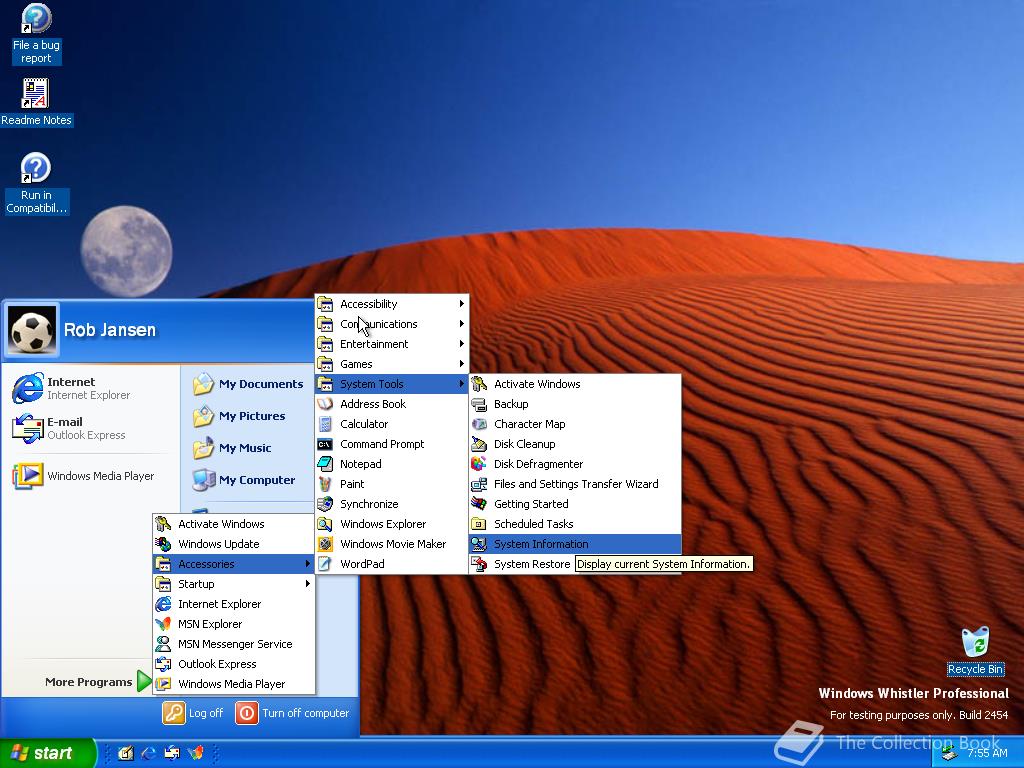1024x768 pixels.
Task: Click Show Desktop quick launch icon
Action: [126, 753]
